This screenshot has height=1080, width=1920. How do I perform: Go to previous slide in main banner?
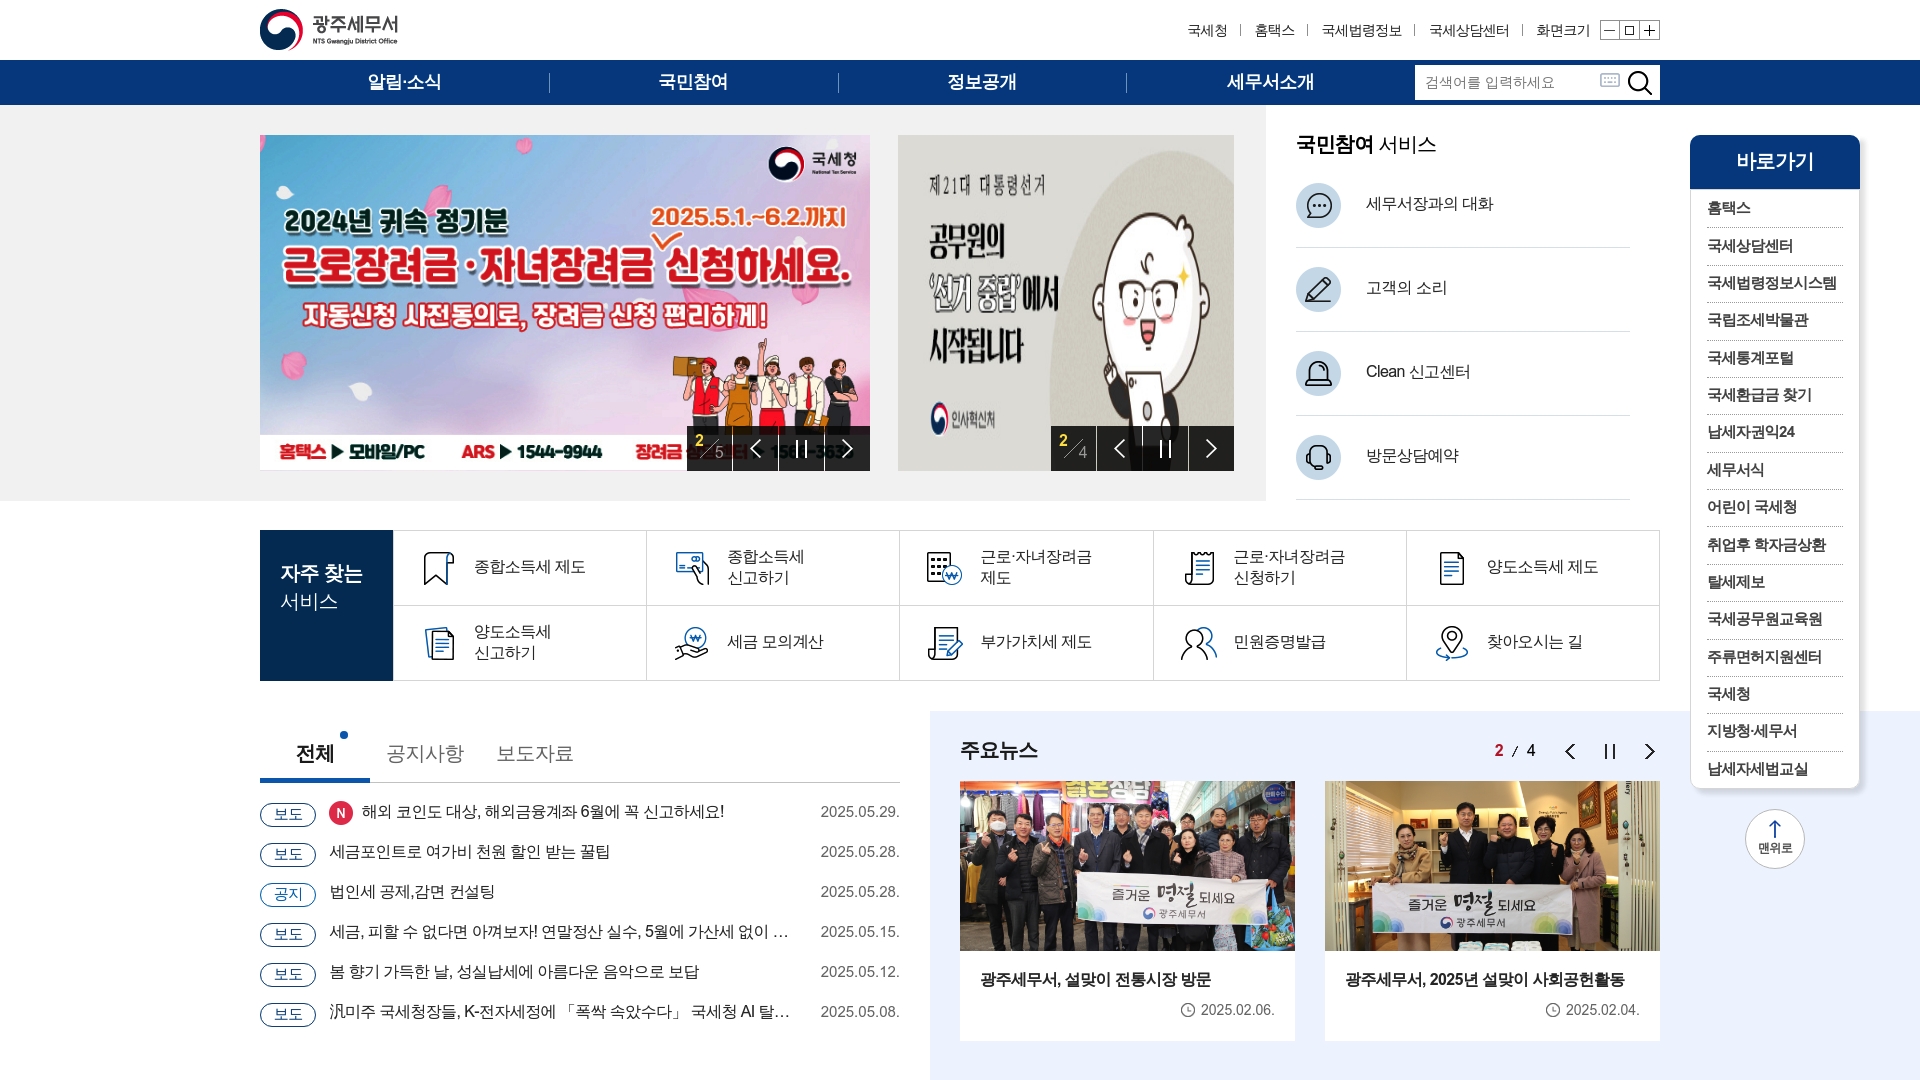pyautogui.click(x=756, y=449)
